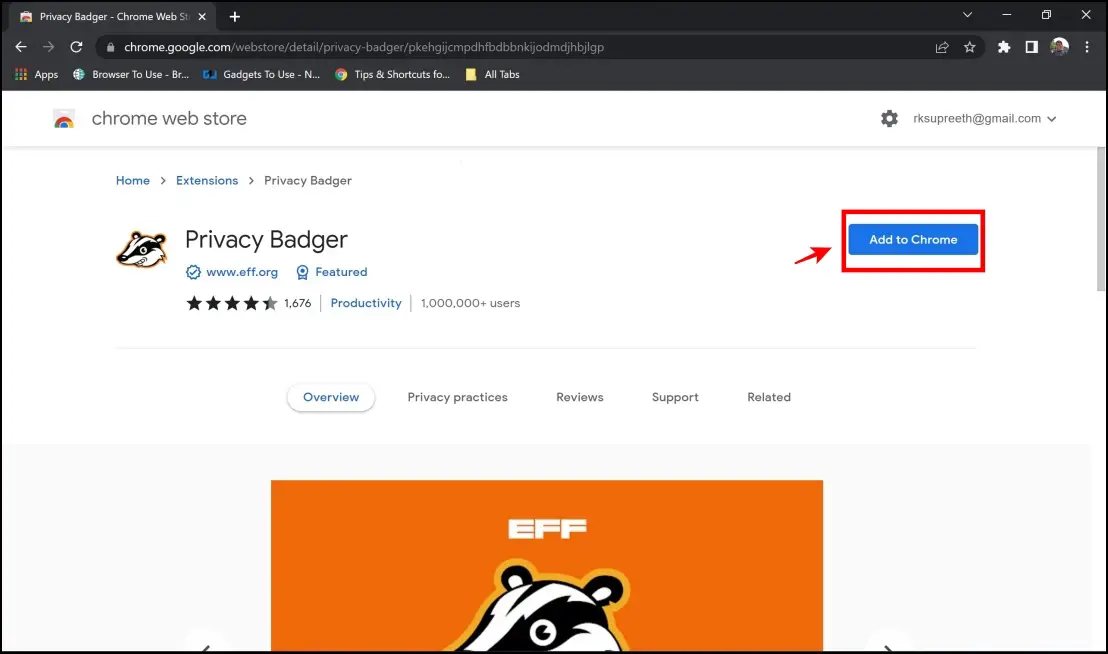Expand the rksupreeth@gmail.com account dropdown

[984, 119]
